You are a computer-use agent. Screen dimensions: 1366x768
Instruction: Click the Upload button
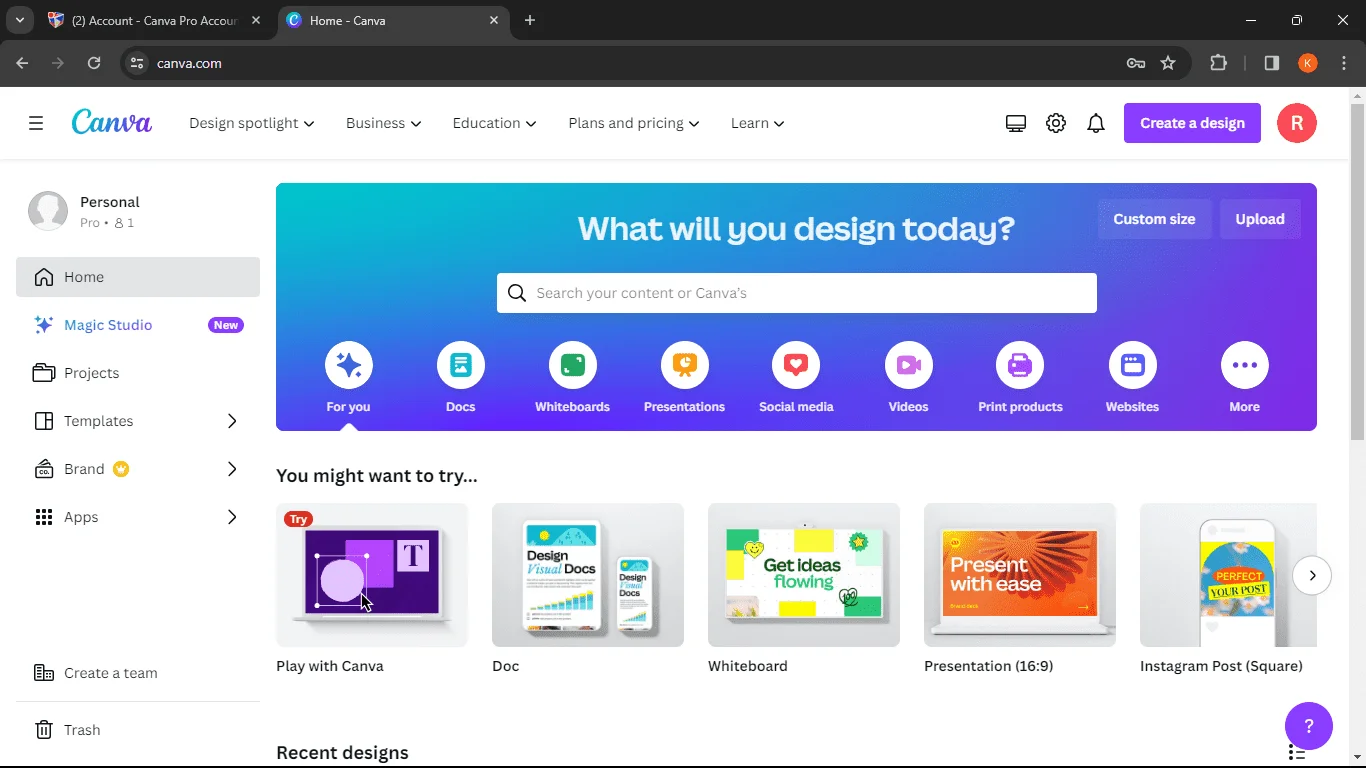[x=1260, y=219]
